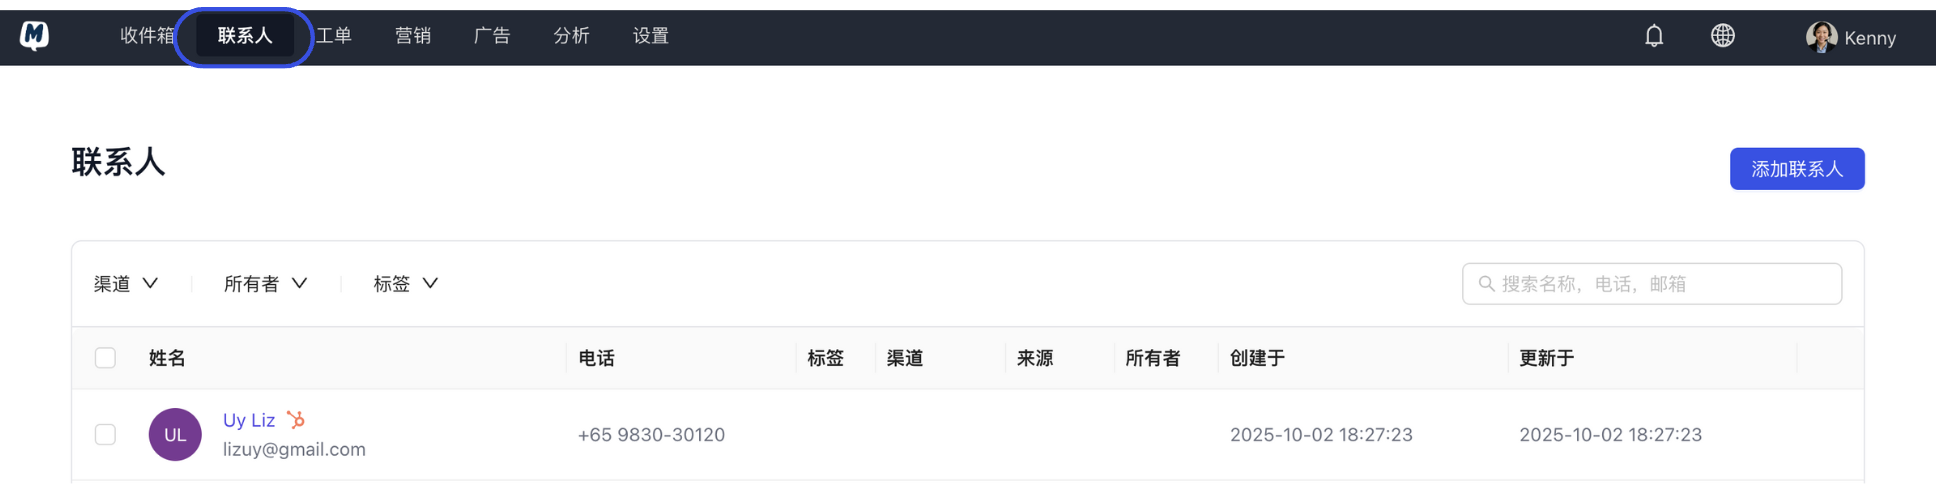Click Kenny's profile avatar
Viewport: 1936px width, 496px height.
coord(1821,37)
